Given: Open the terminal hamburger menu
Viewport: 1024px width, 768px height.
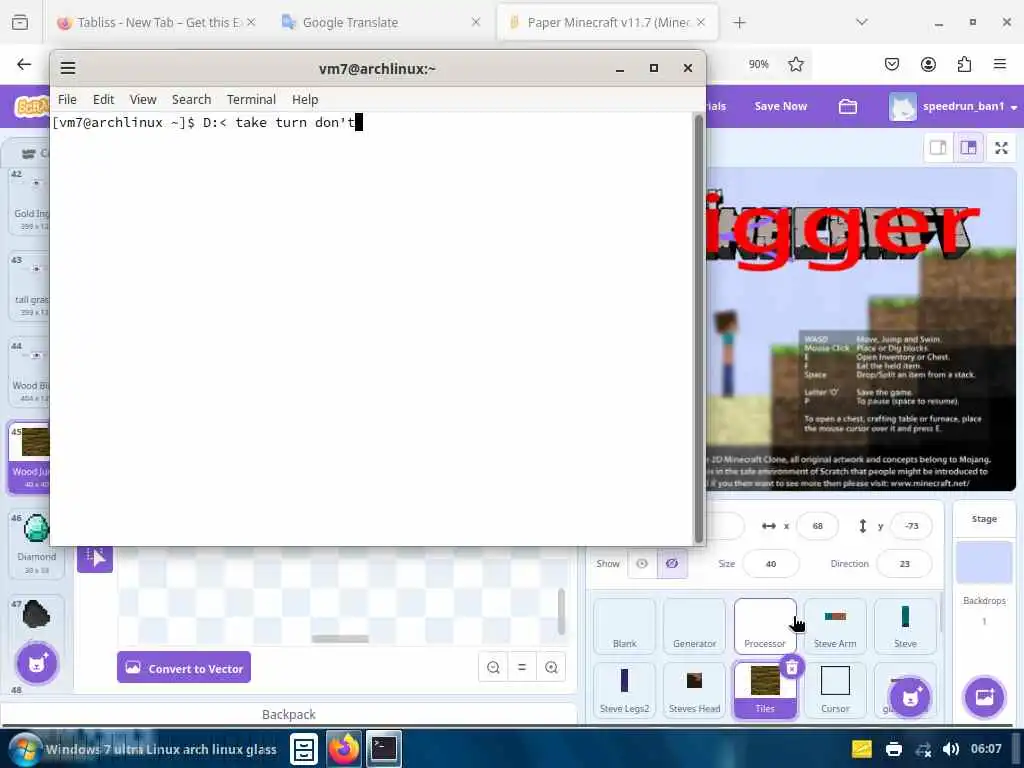Looking at the screenshot, I should click(x=68, y=68).
